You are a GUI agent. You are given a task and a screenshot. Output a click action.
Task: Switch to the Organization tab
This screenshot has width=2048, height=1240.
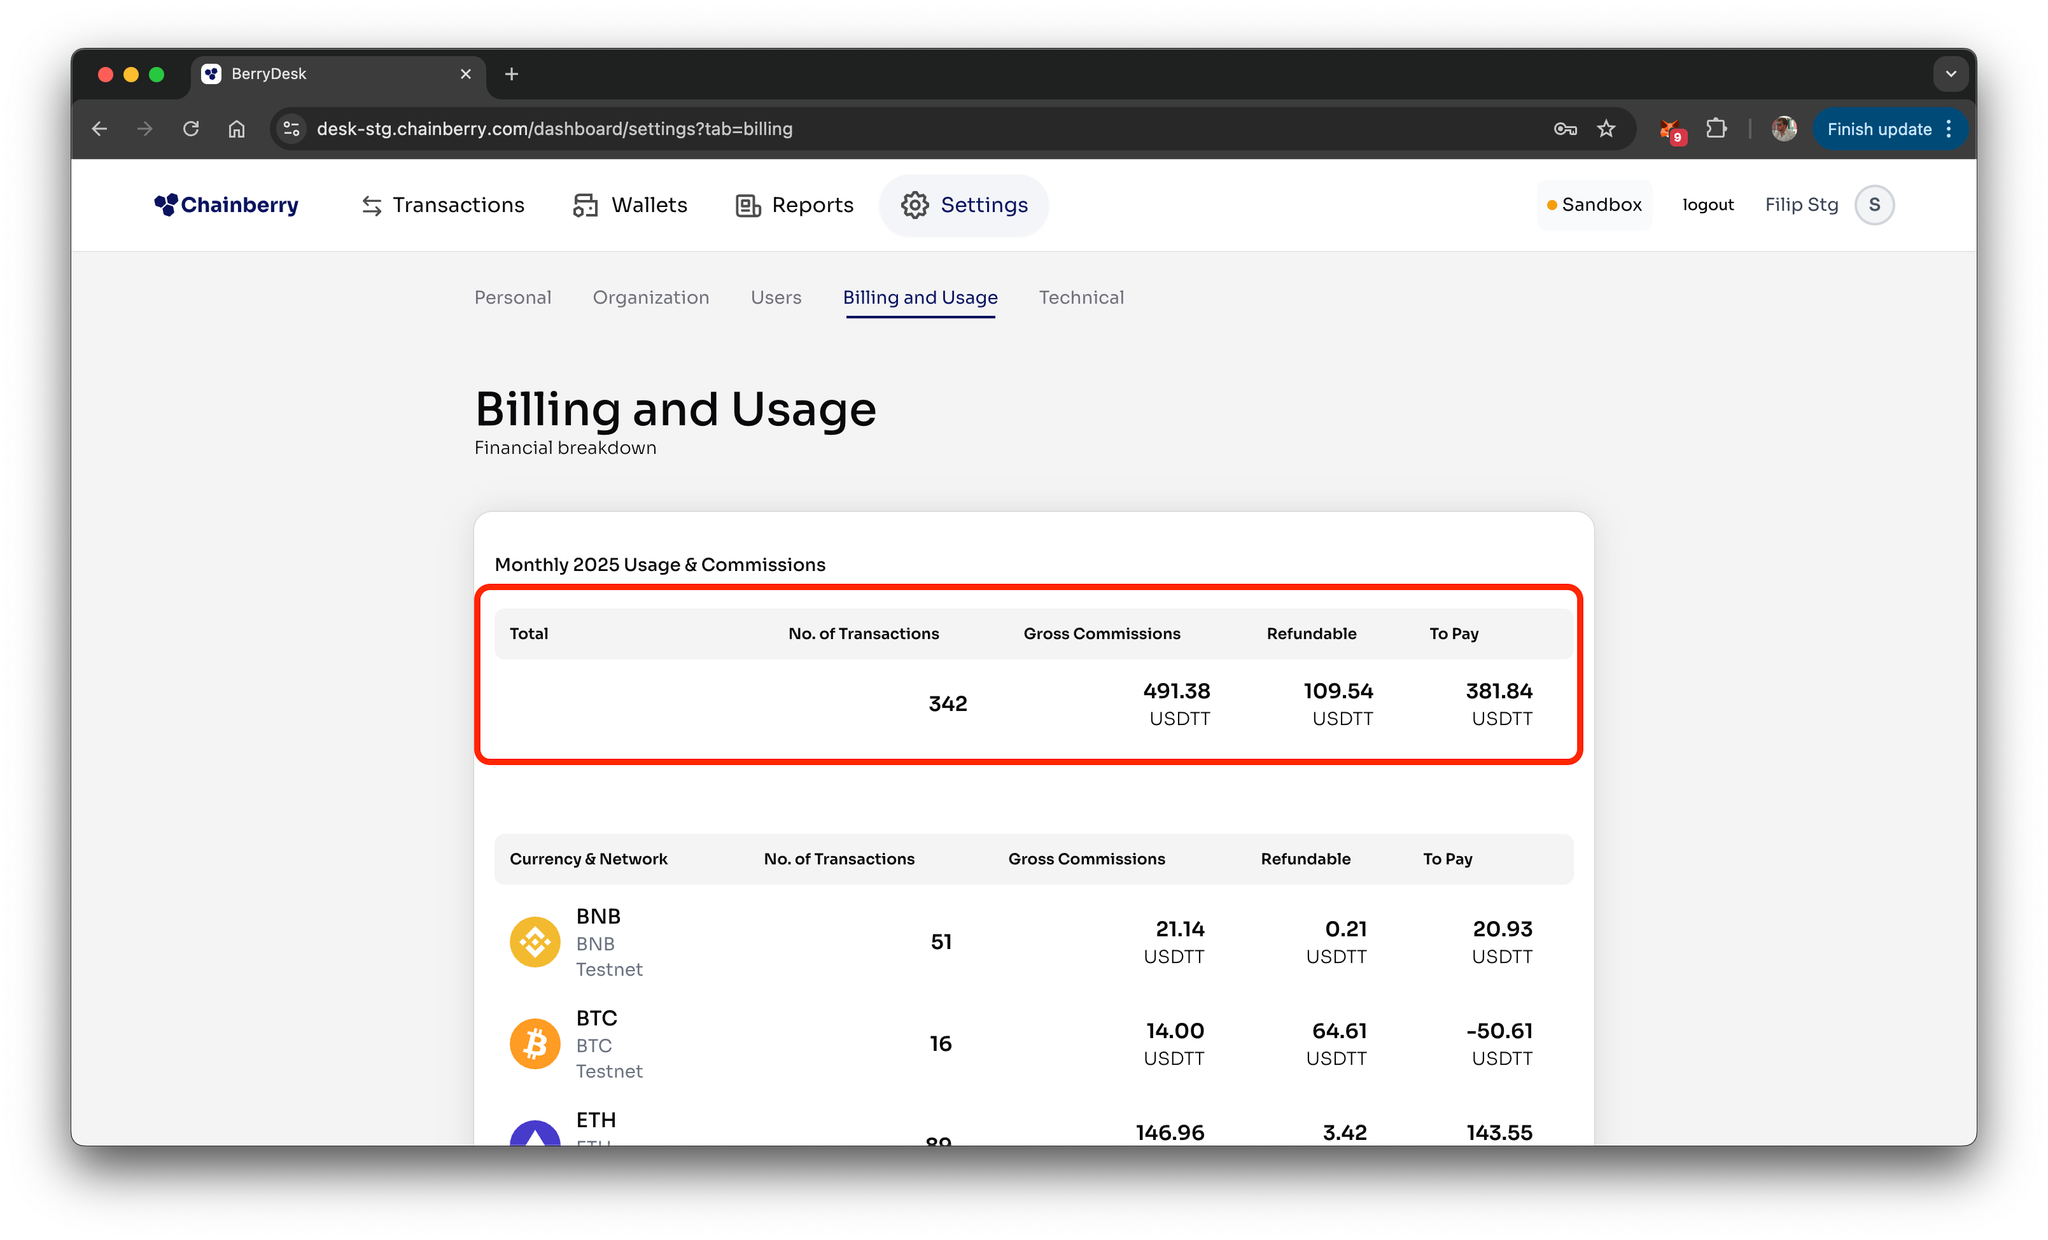650,297
